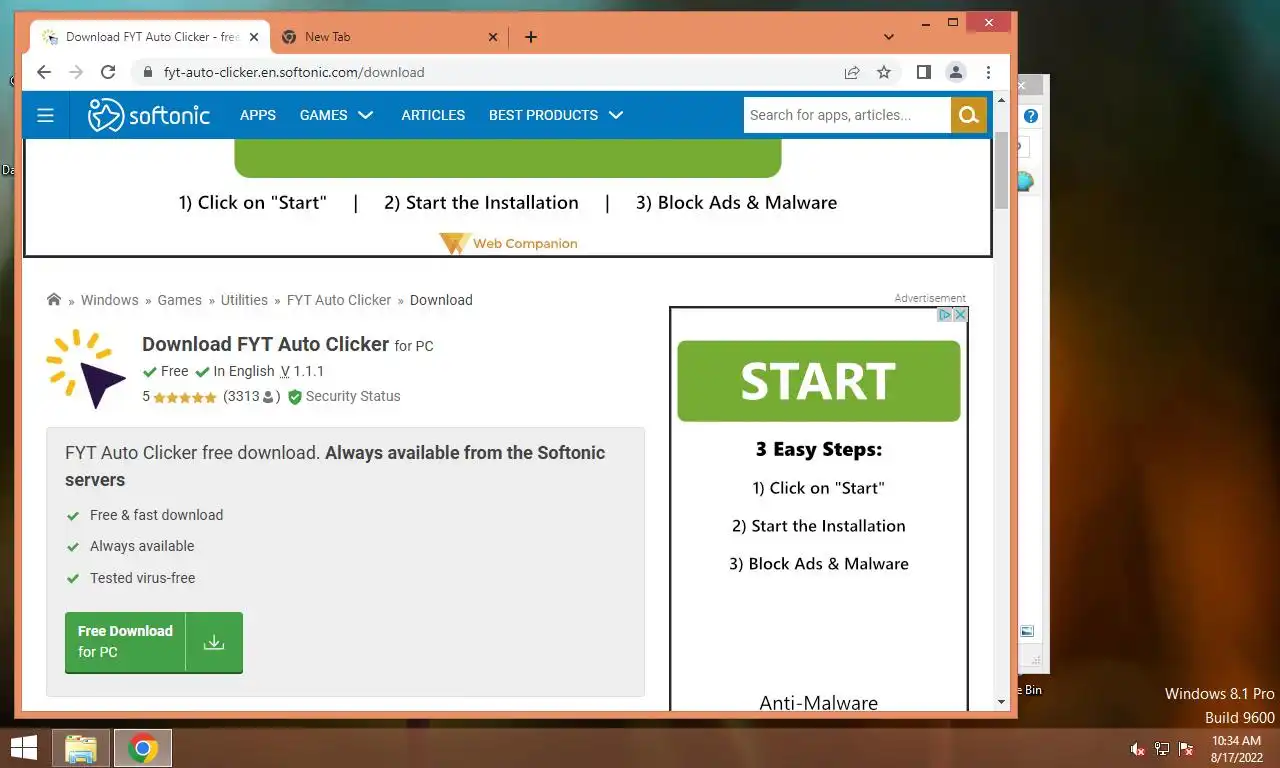The height and width of the screenshot is (768, 1280).
Task: Click the Action Center flag tray icon
Action: point(1187,749)
